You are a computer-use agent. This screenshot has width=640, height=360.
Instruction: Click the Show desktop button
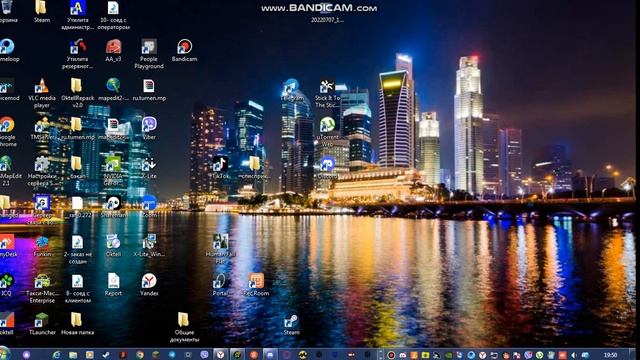click(633, 354)
